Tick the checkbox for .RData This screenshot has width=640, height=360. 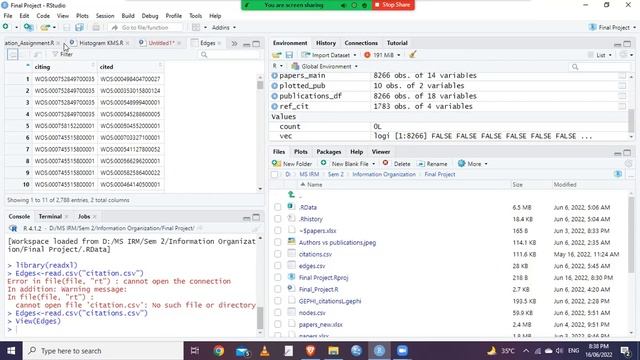click(x=278, y=207)
